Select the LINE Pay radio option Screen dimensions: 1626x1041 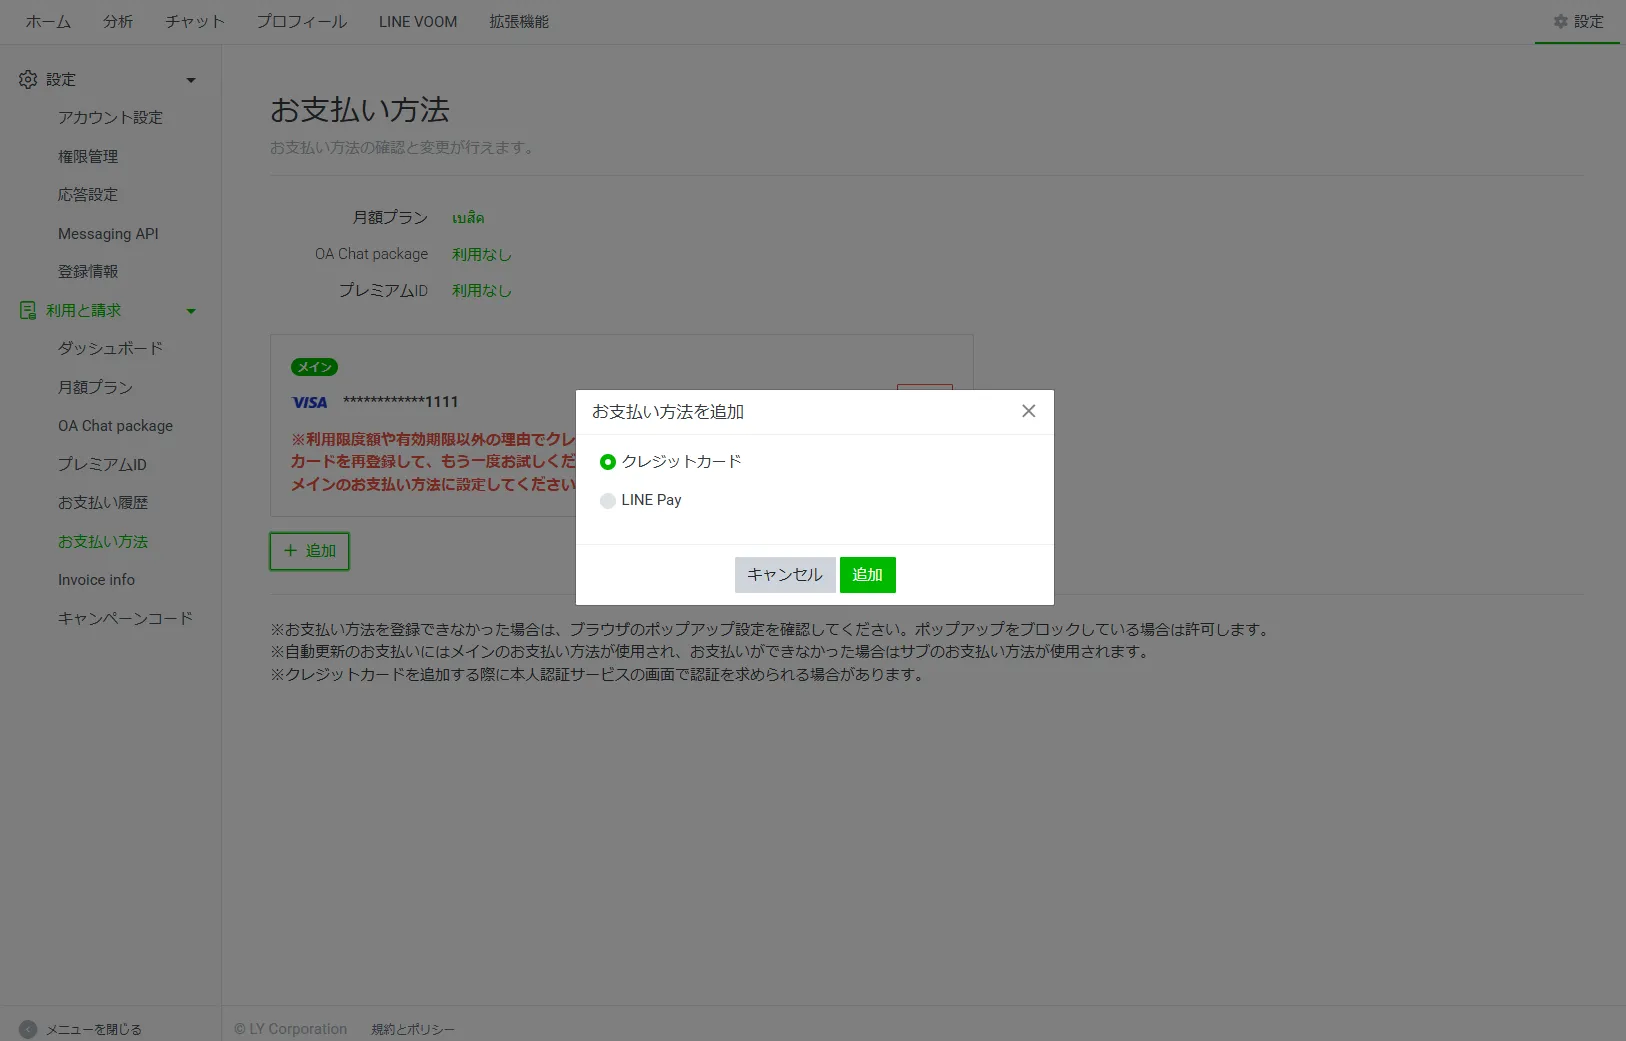point(608,501)
